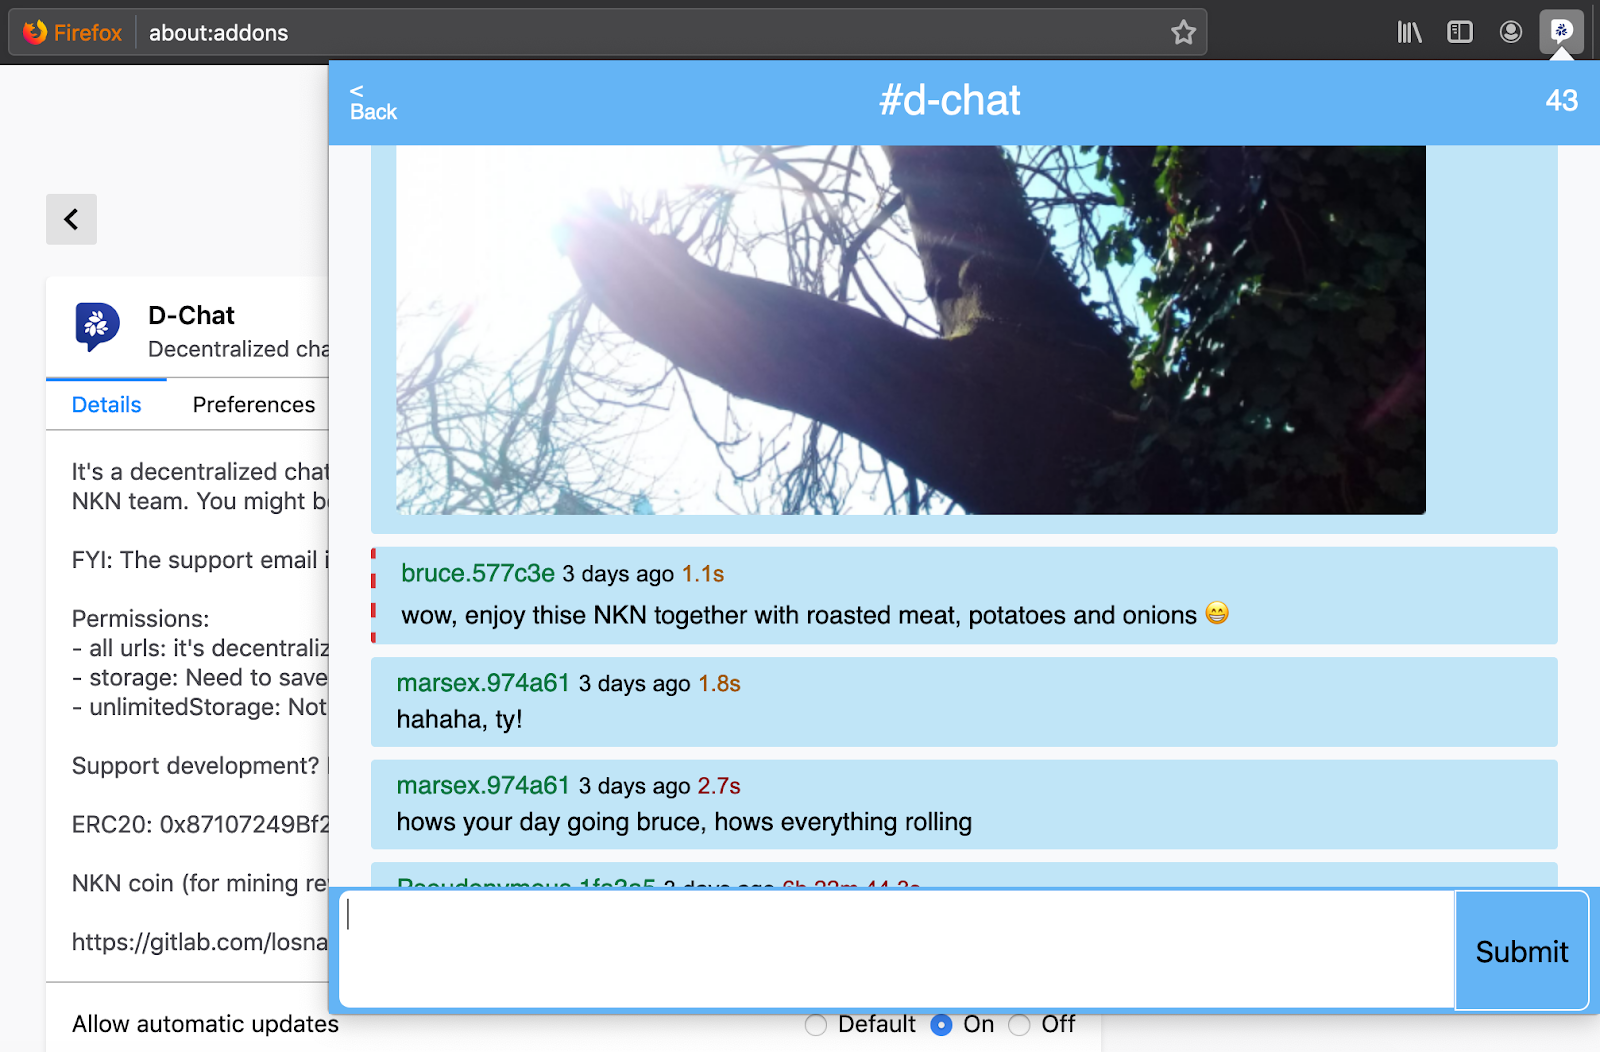1600x1052 pixels.
Task: Click the Firefox logo in address bar
Action: tap(36, 32)
